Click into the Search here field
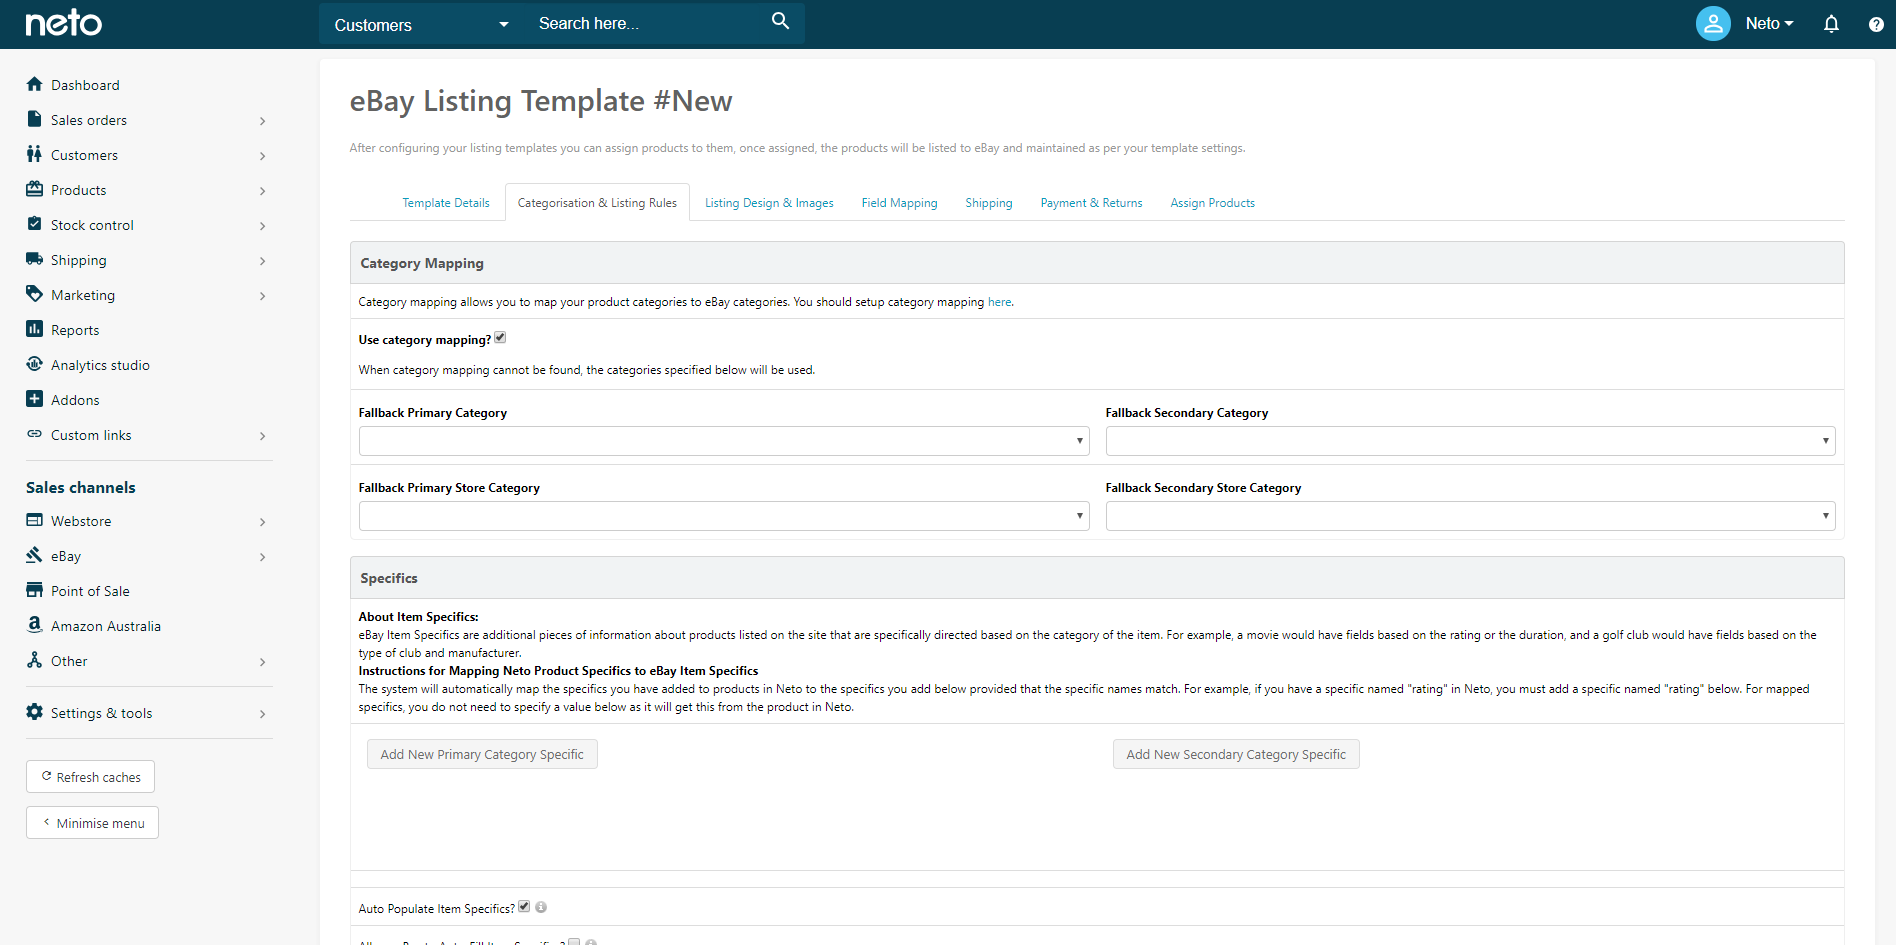 point(647,24)
